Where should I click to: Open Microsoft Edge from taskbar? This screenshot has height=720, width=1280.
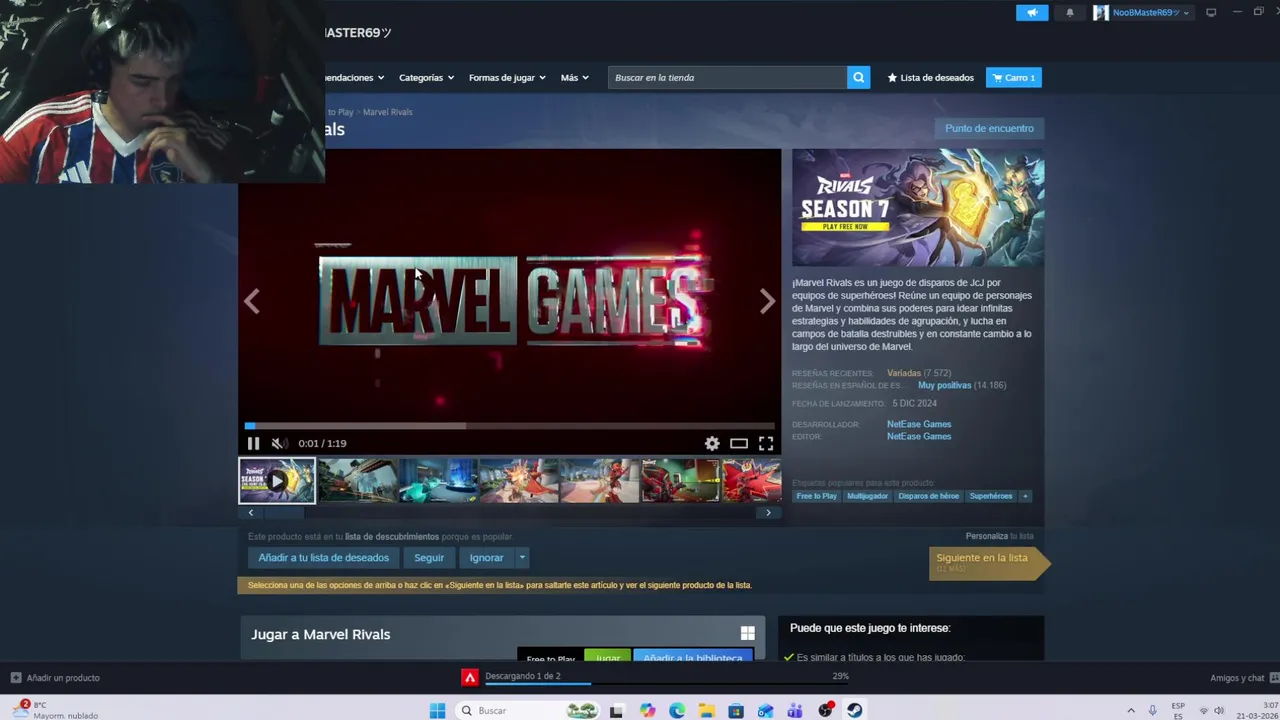click(x=677, y=710)
